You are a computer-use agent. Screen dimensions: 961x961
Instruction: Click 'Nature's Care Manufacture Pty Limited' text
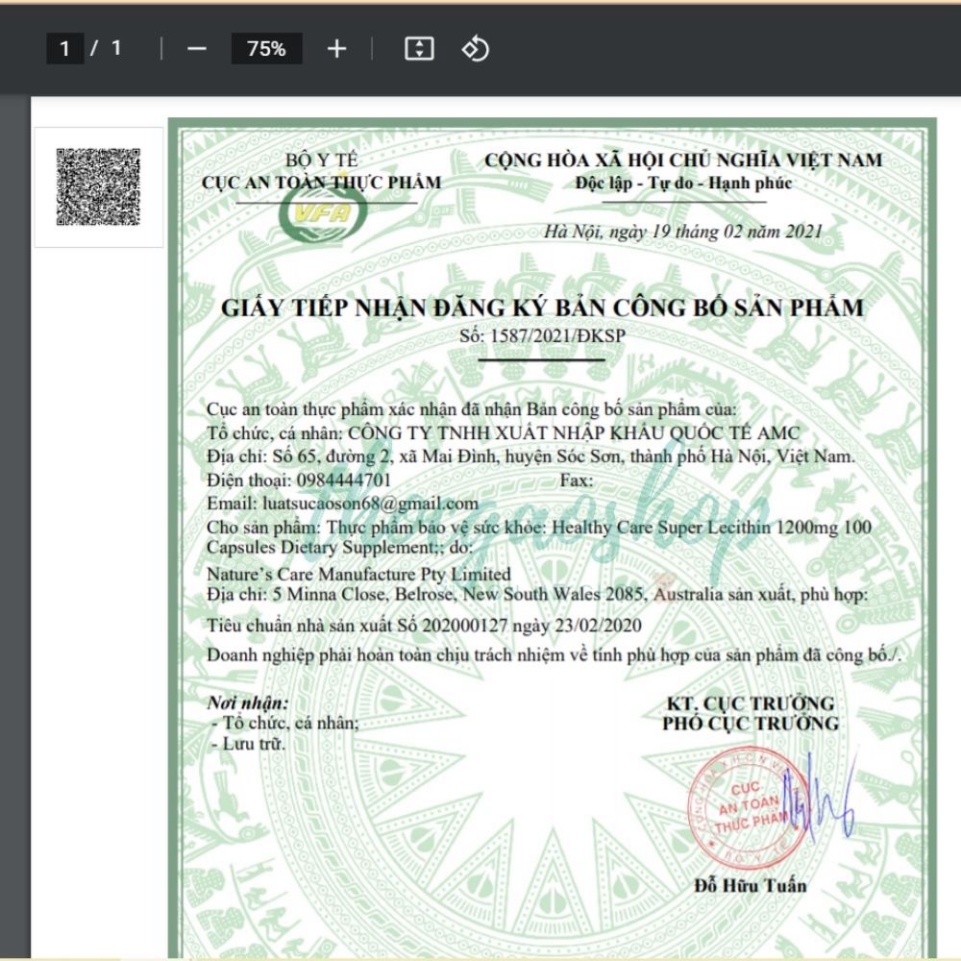pos(359,574)
